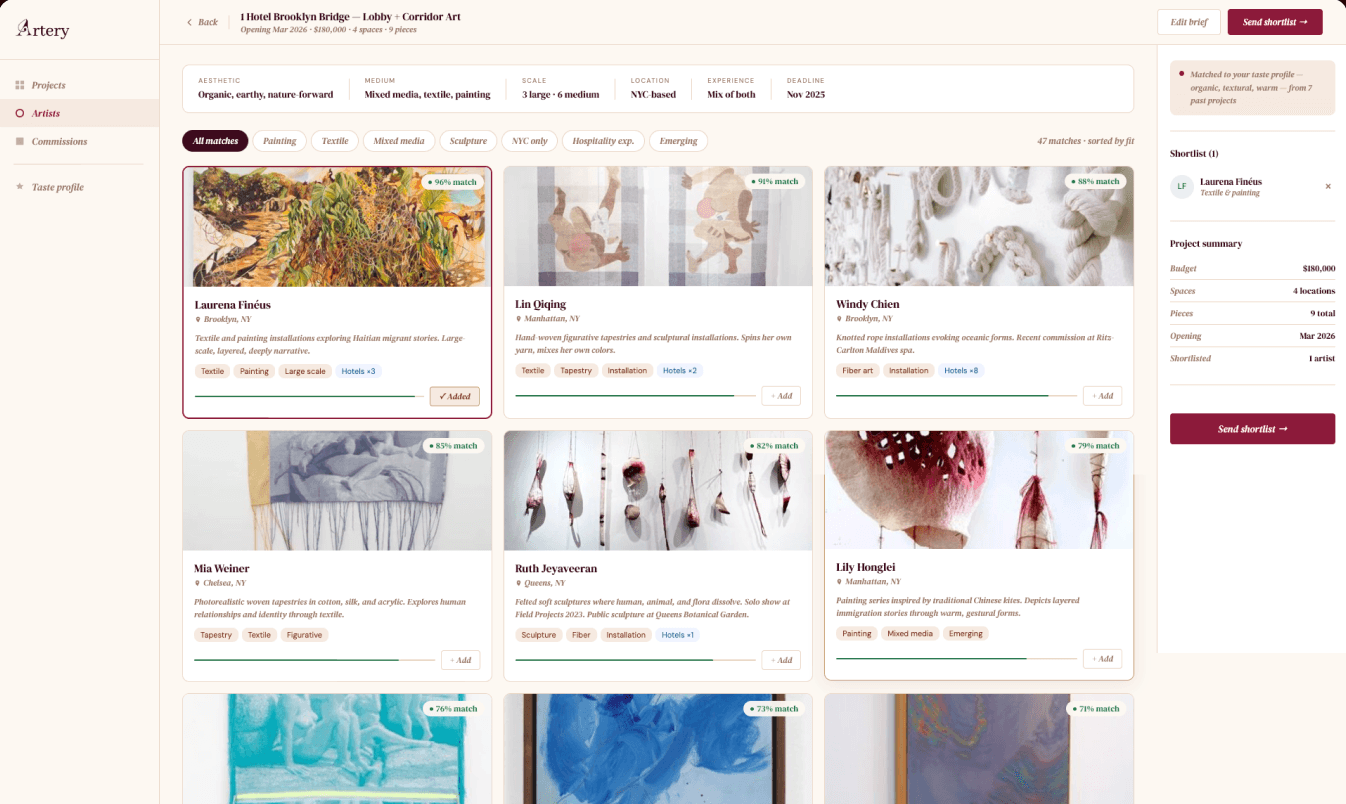Click Figurative tag on Mia Weiner
The height and width of the screenshot is (804, 1346).
point(304,635)
